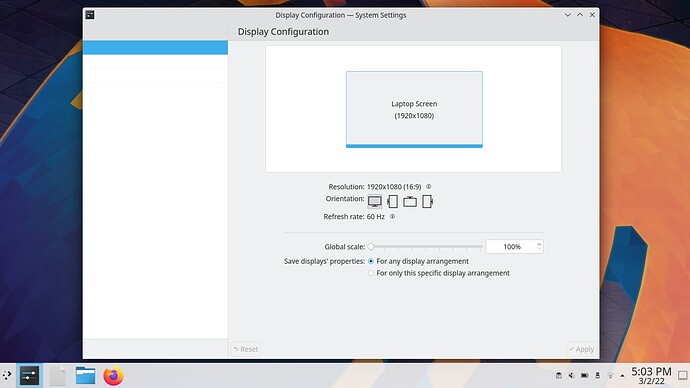Click the Global scale spinbox arrows
This screenshot has height=388, width=690.
pos(539,246)
